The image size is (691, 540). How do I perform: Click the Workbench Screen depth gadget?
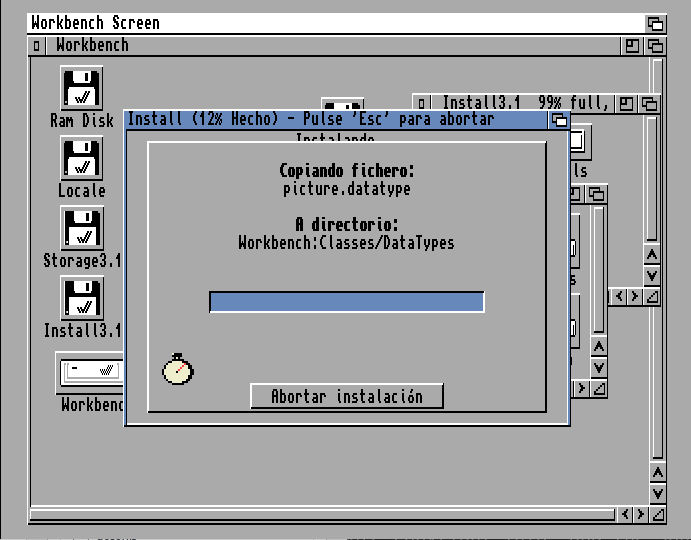tap(655, 23)
